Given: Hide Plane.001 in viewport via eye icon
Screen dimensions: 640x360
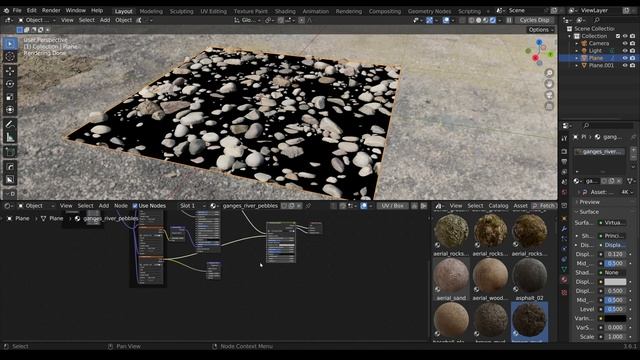Looking at the screenshot, I should pos(625,65).
